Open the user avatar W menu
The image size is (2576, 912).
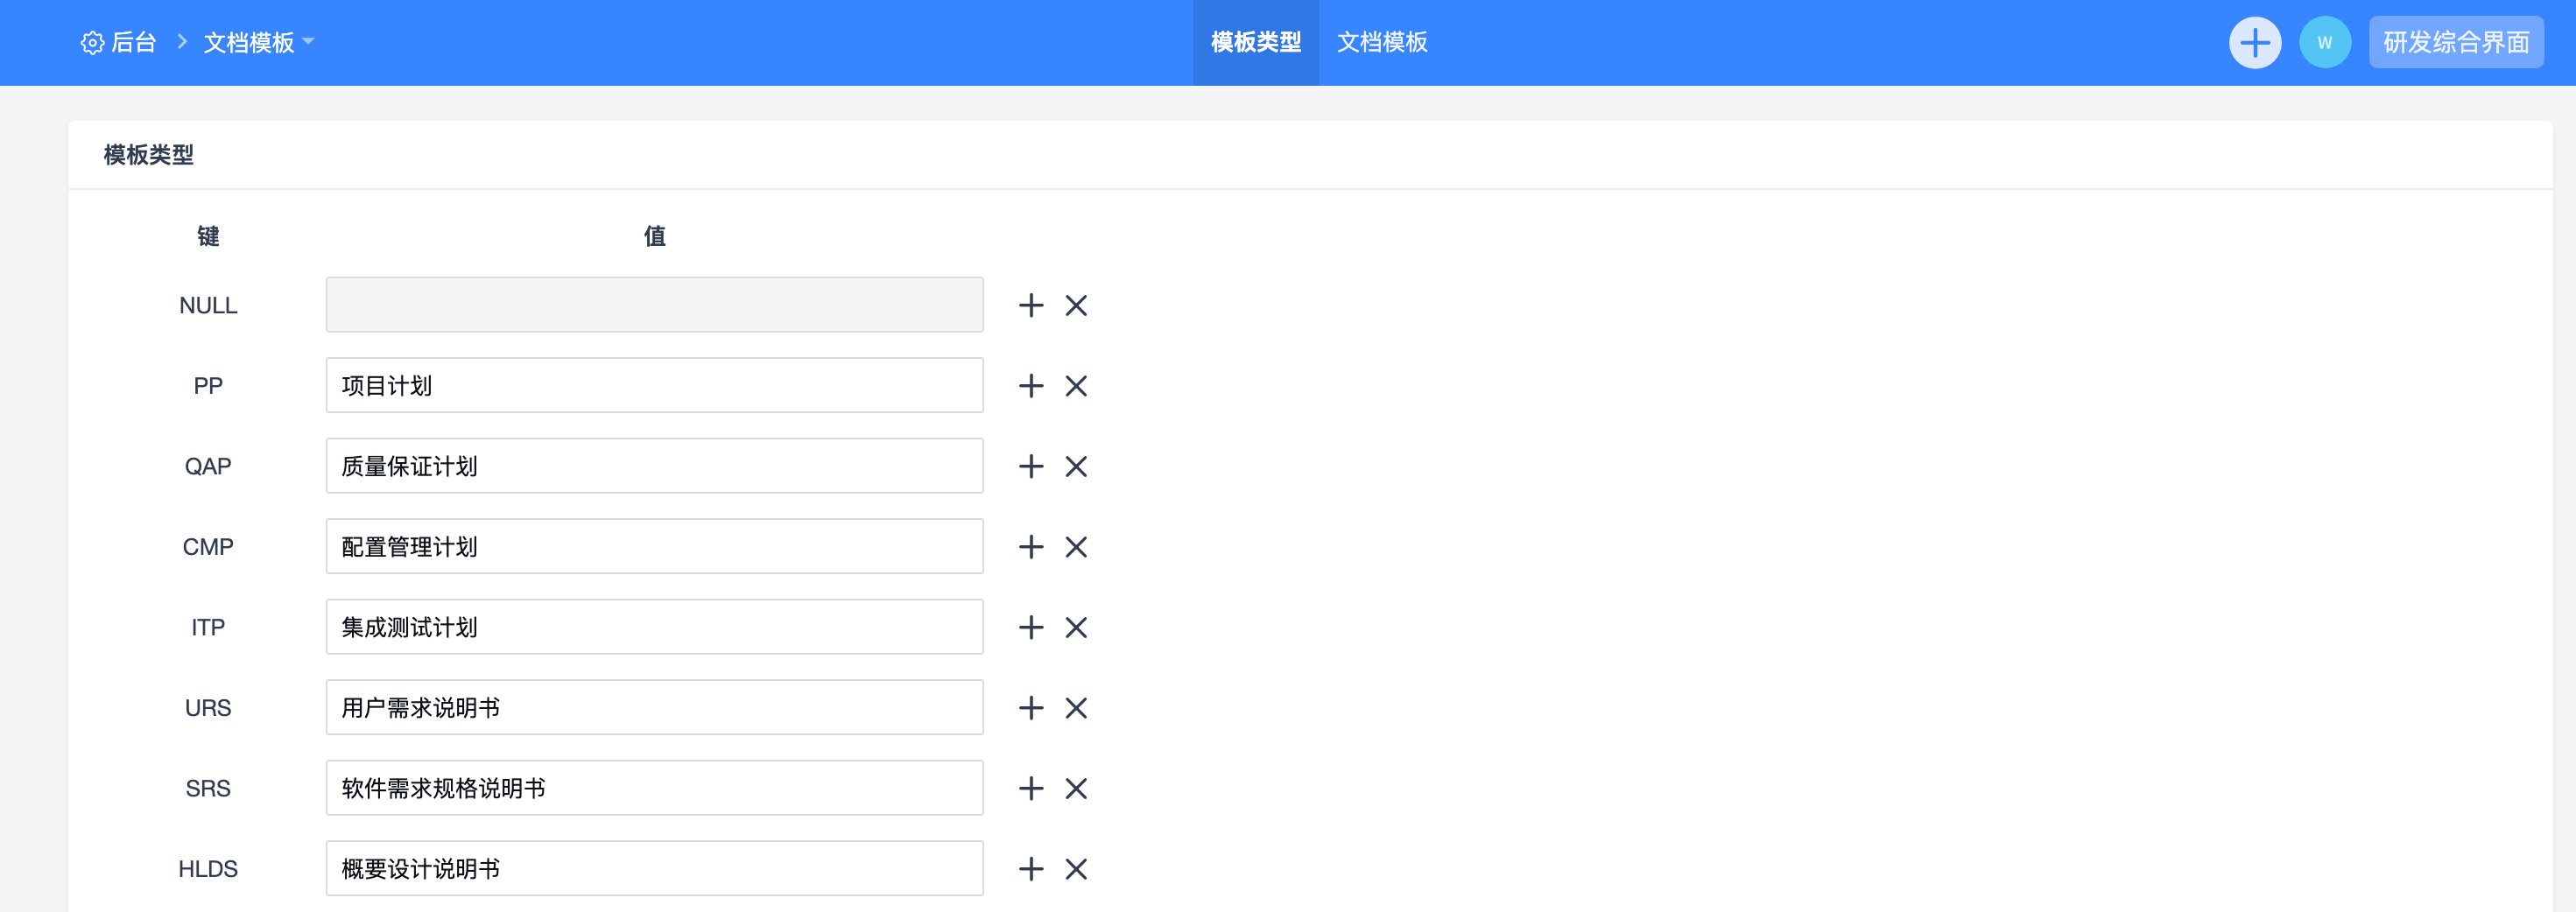(x=2324, y=43)
